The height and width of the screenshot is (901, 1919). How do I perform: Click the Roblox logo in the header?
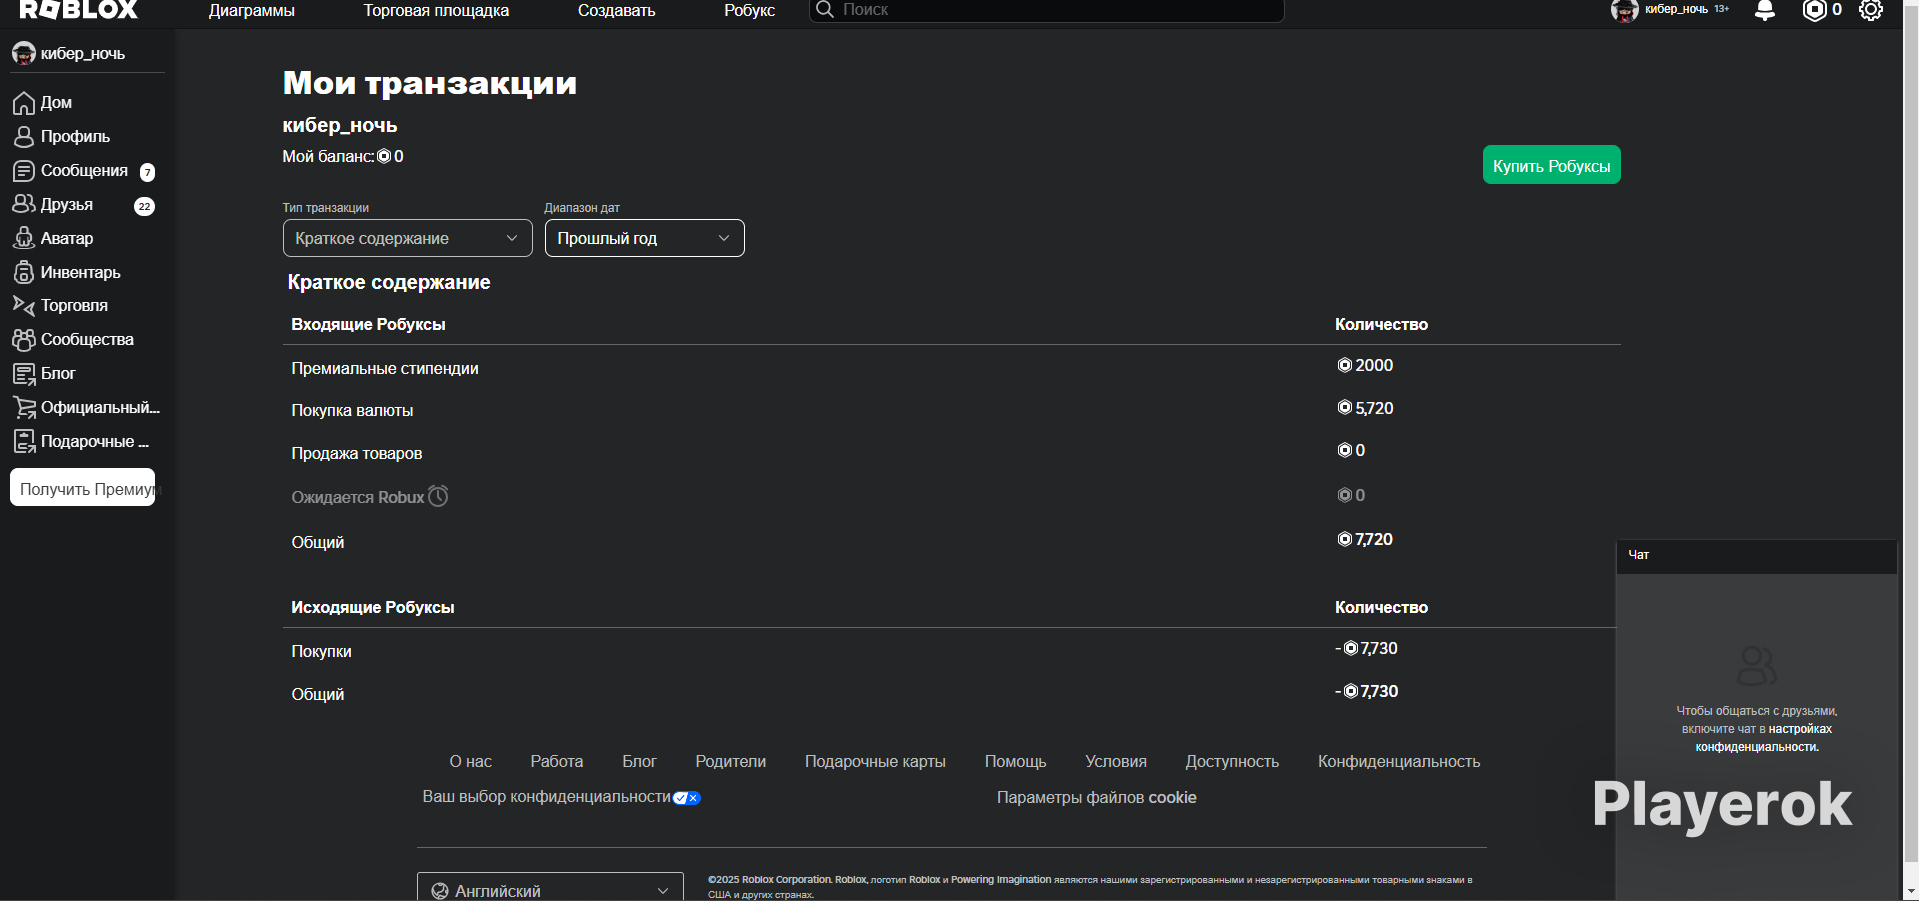click(x=79, y=10)
